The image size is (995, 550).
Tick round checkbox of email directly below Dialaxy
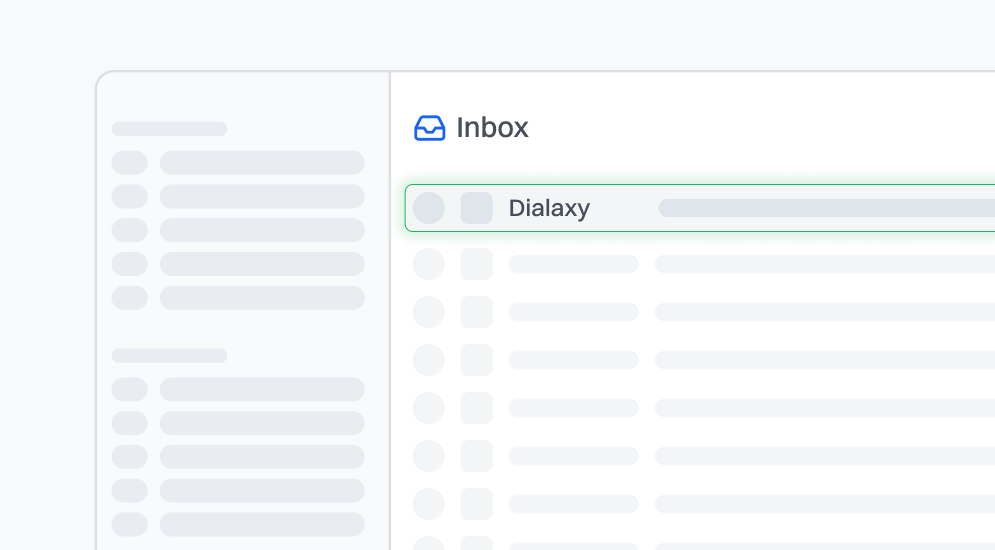tap(429, 264)
